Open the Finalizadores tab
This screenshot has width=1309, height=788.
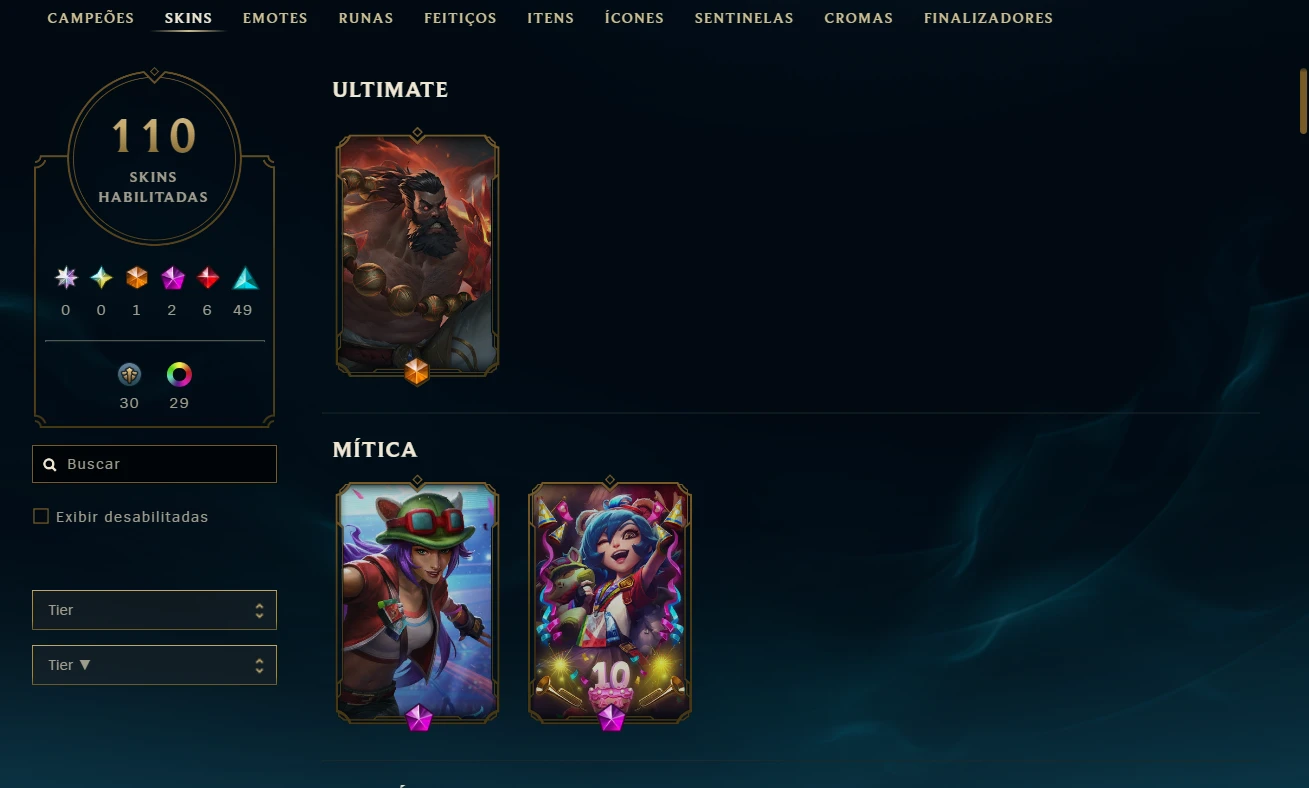click(x=988, y=18)
